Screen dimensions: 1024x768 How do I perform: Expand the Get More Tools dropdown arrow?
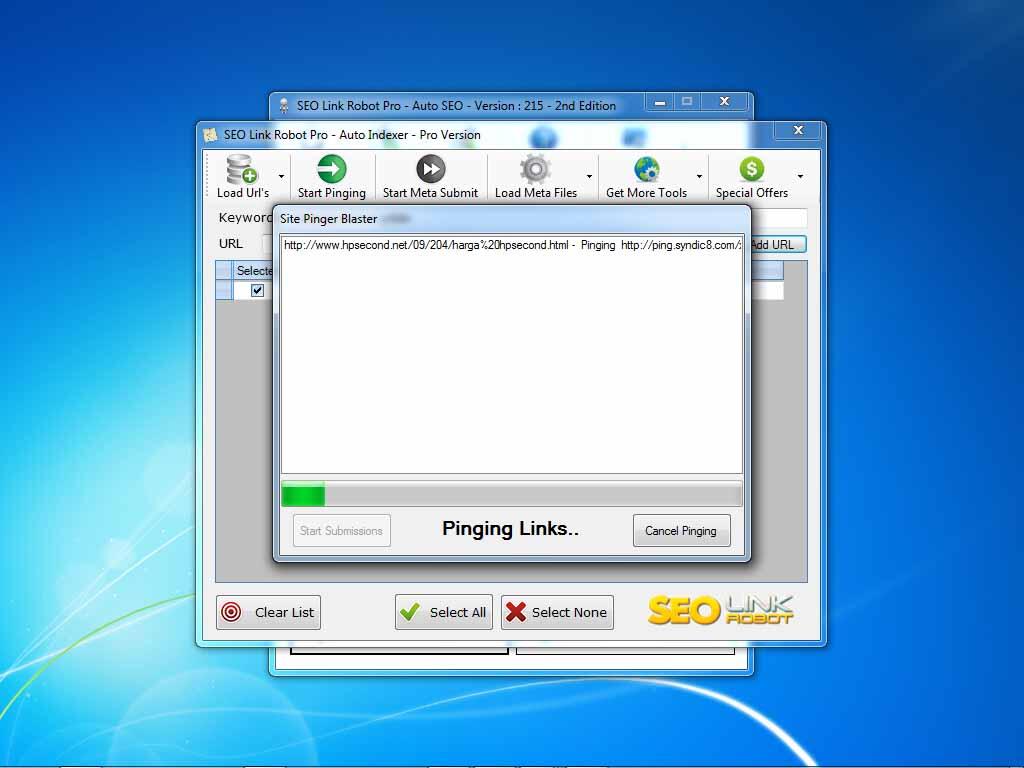pyautogui.click(x=699, y=176)
